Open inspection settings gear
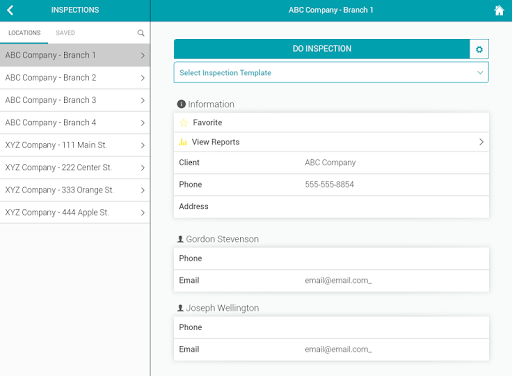Image resolution: width=512 pixels, height=376 pixels. pos(479,49)
